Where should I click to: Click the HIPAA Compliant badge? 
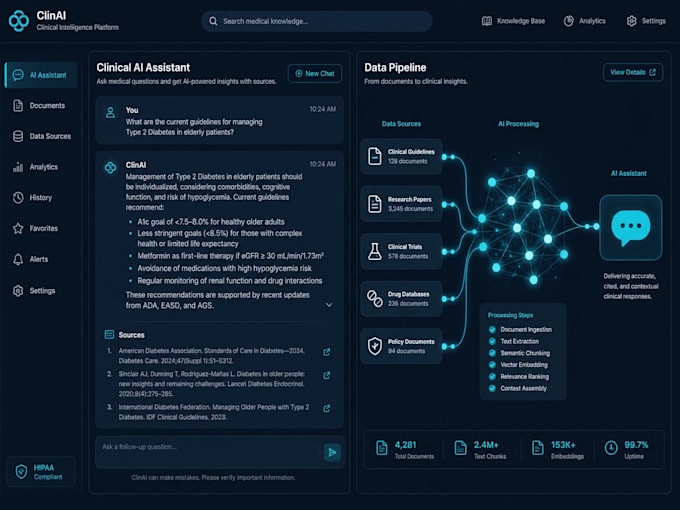point(41,472)
